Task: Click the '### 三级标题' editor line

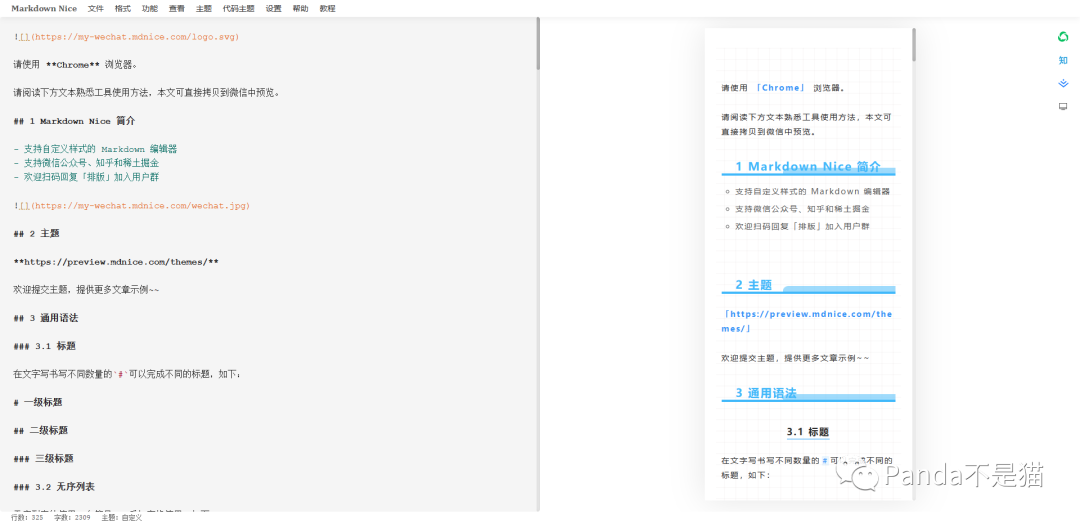Action: click(43, 458)
